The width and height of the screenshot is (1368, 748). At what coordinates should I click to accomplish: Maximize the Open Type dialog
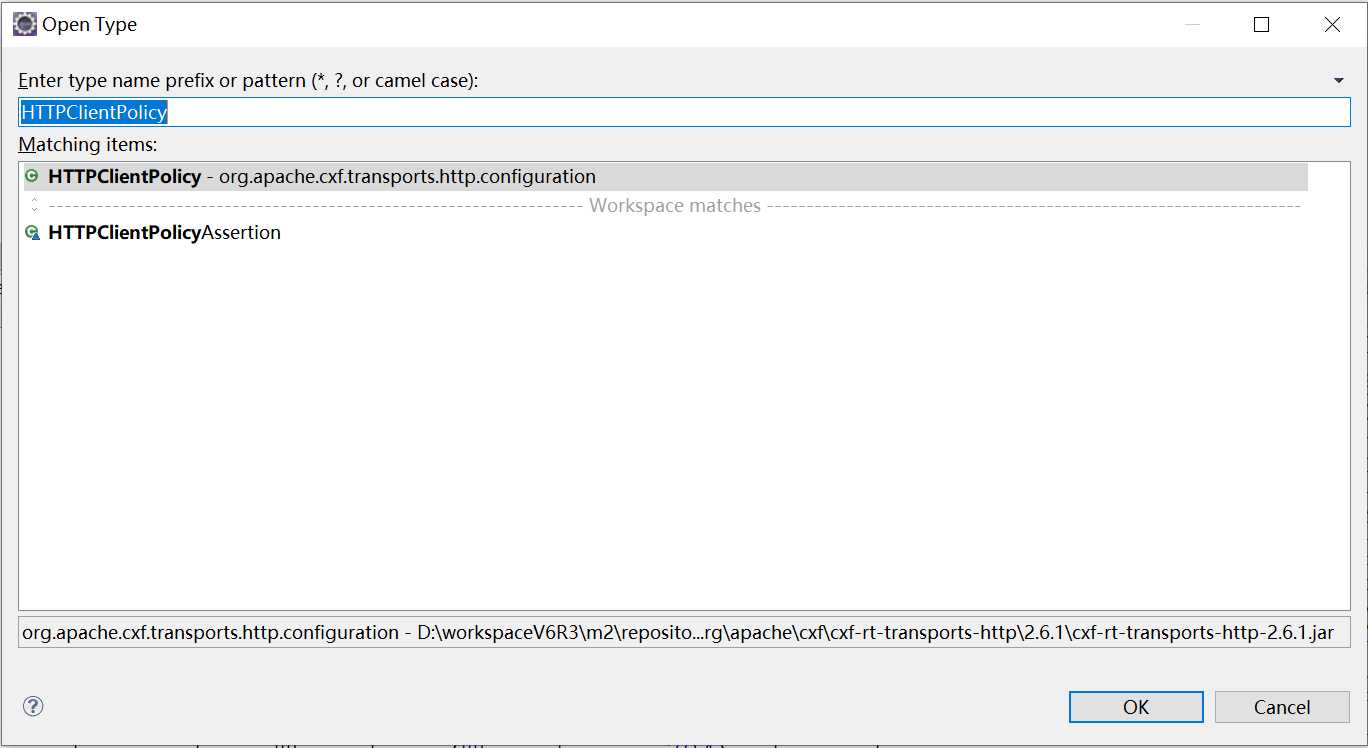[x=1262, y=25]
